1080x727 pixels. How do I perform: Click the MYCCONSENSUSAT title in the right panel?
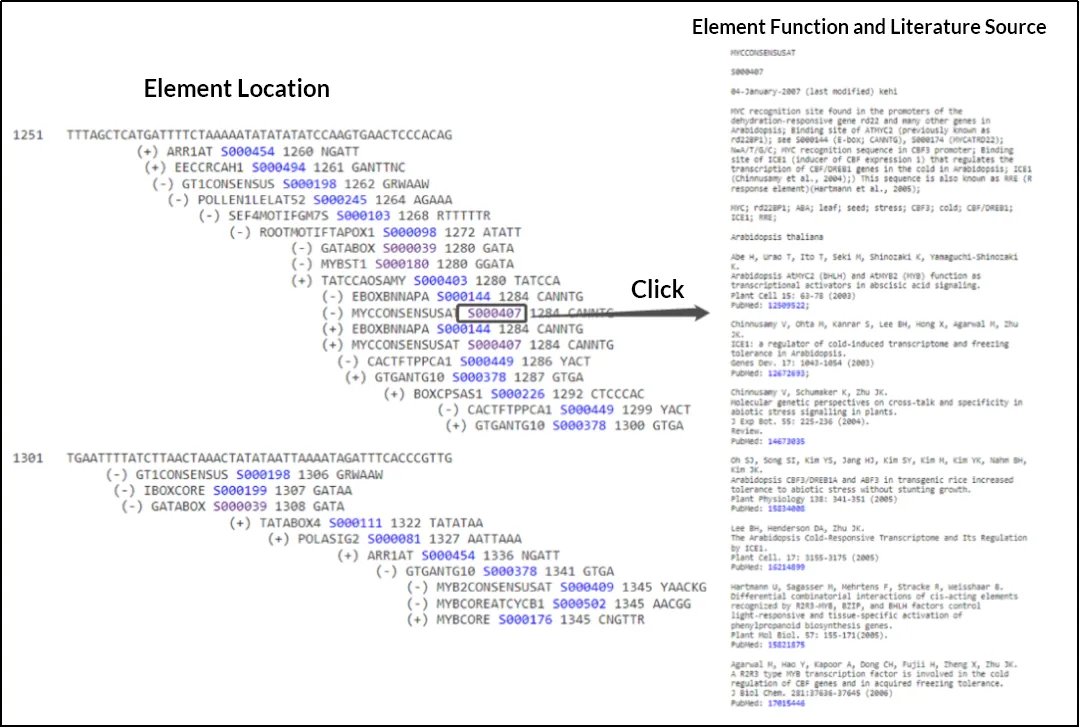pyautogui.click(x=763, y=52)
